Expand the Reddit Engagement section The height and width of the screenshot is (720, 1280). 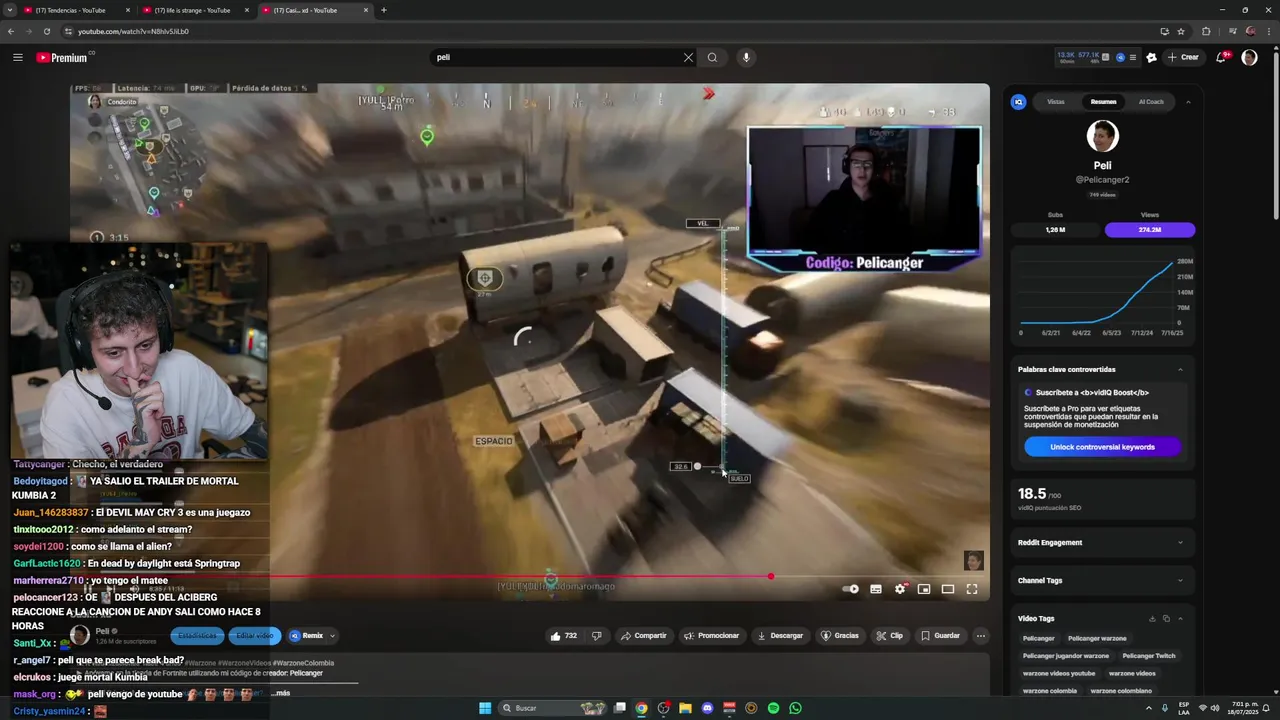point(1180,542)
